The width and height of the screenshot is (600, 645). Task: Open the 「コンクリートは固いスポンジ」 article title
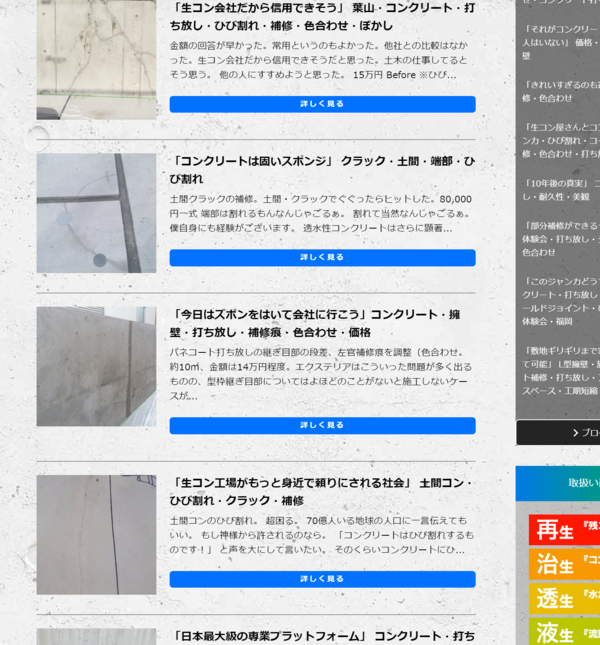tap(322, 170)
